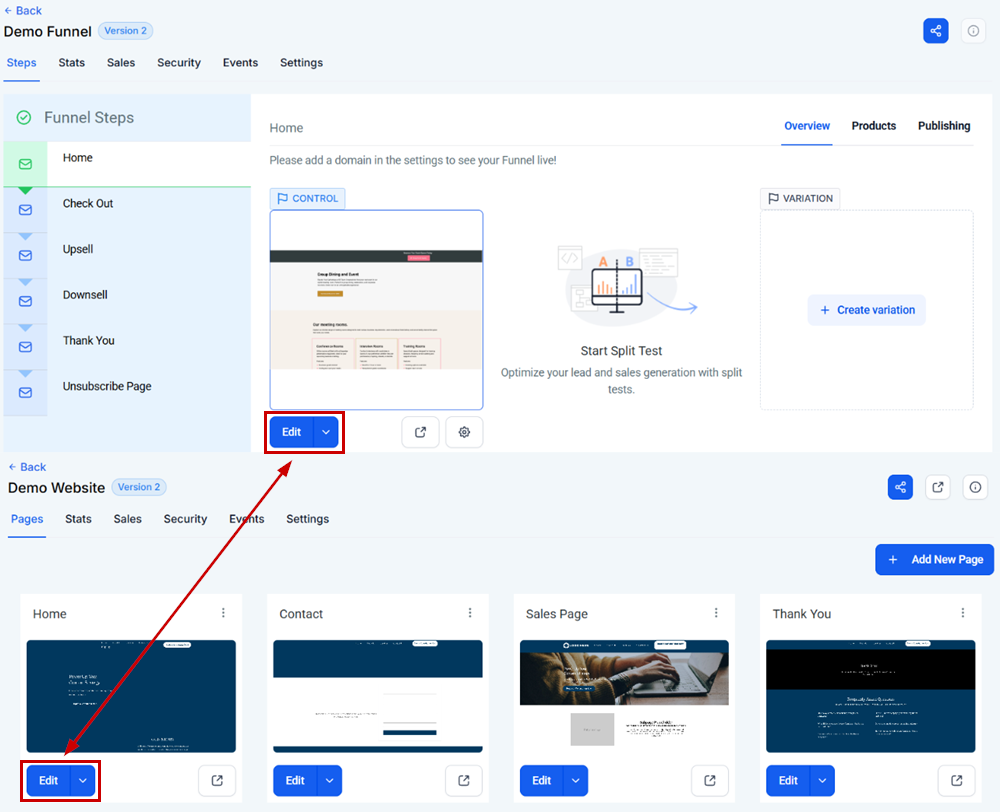
Task: Click the Sales Page thumbnail preview
Action: pyautogui.click(x=624, y=696)
